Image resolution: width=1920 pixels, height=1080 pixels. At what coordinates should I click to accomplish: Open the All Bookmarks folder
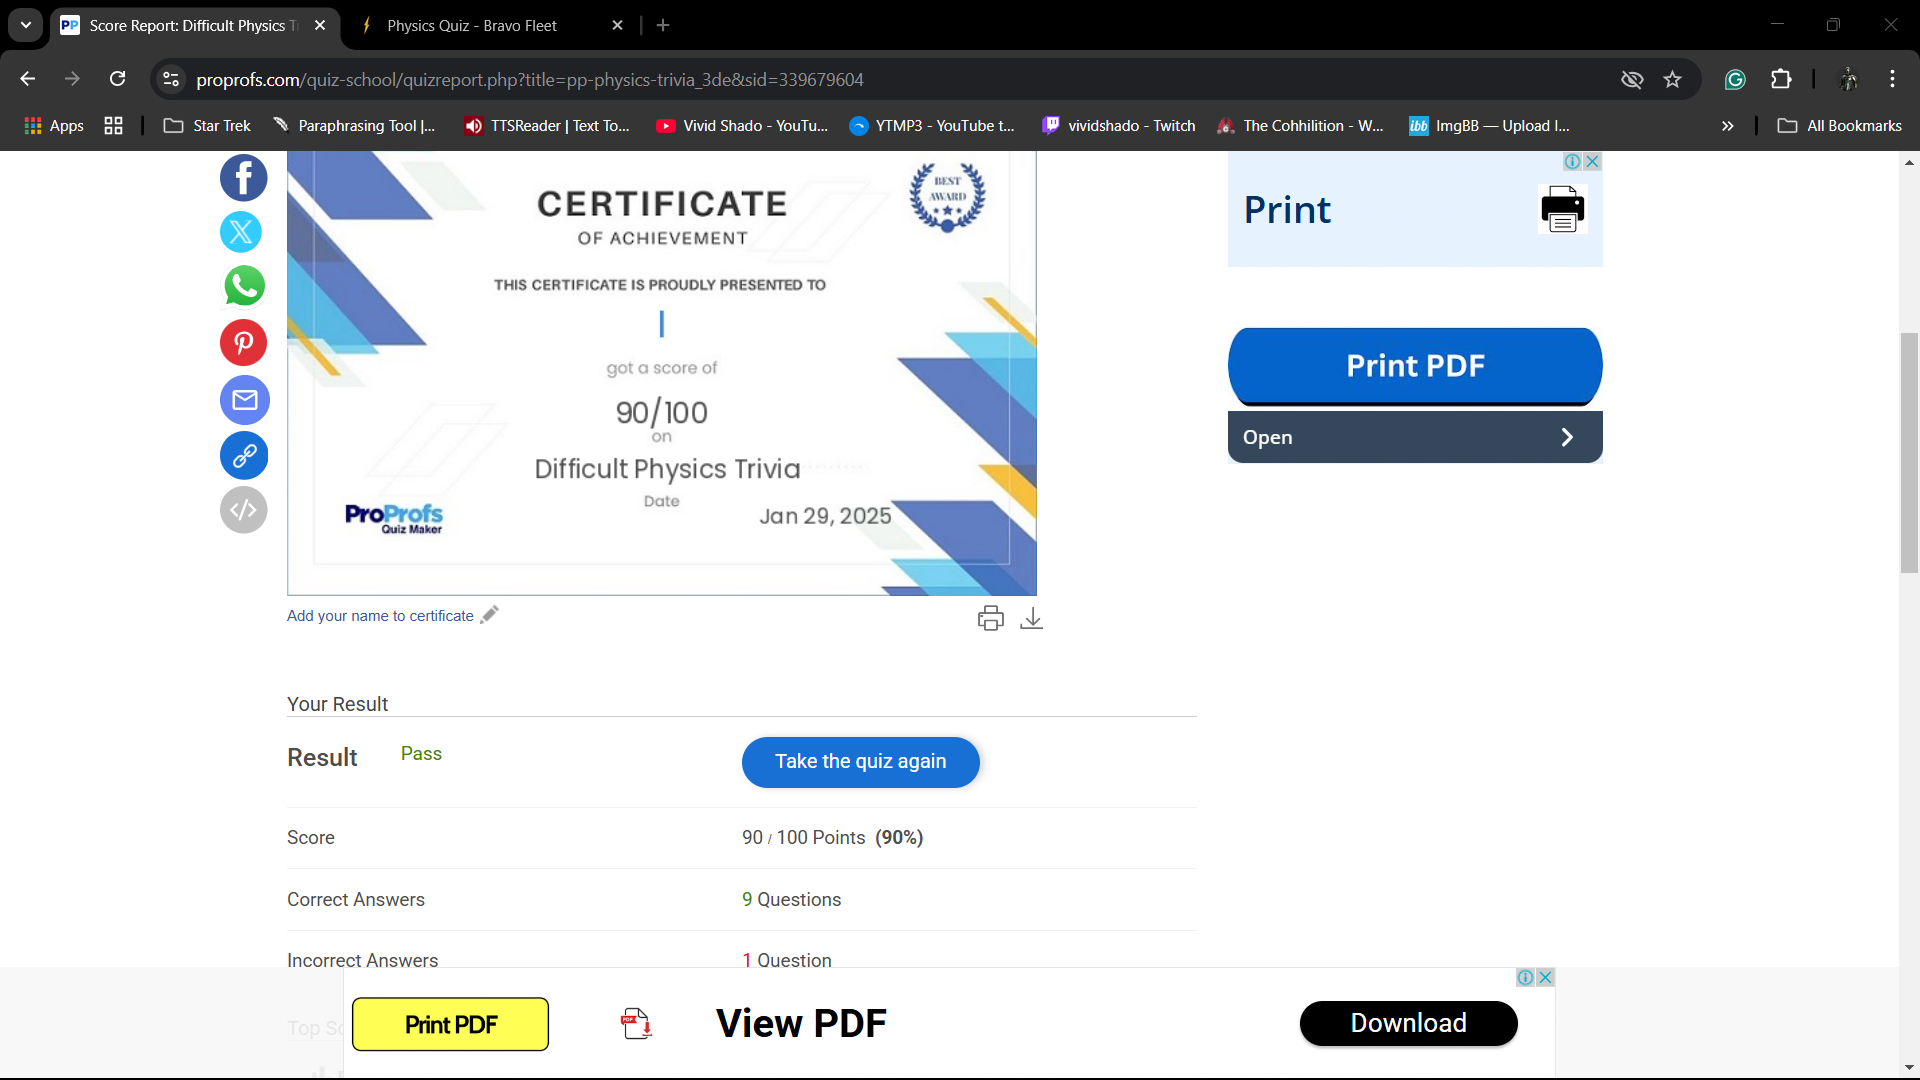[x=1839, y=125]
